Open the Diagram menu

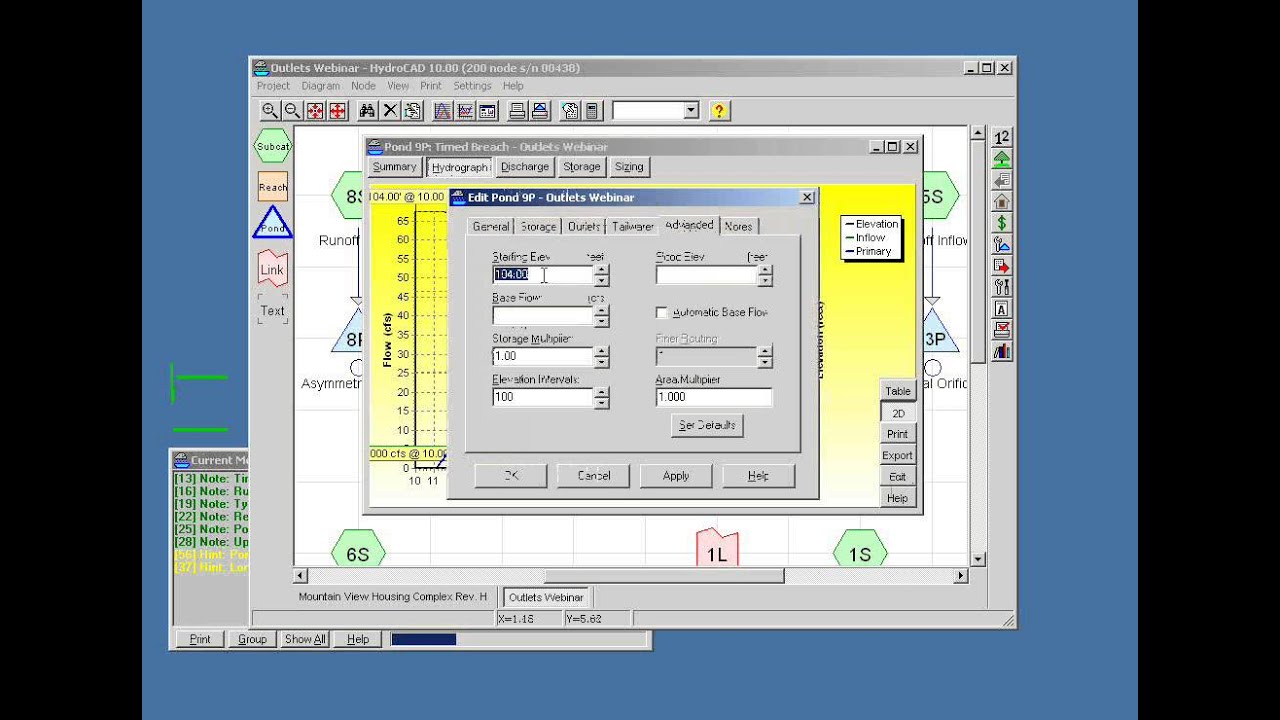coord(321,86)
